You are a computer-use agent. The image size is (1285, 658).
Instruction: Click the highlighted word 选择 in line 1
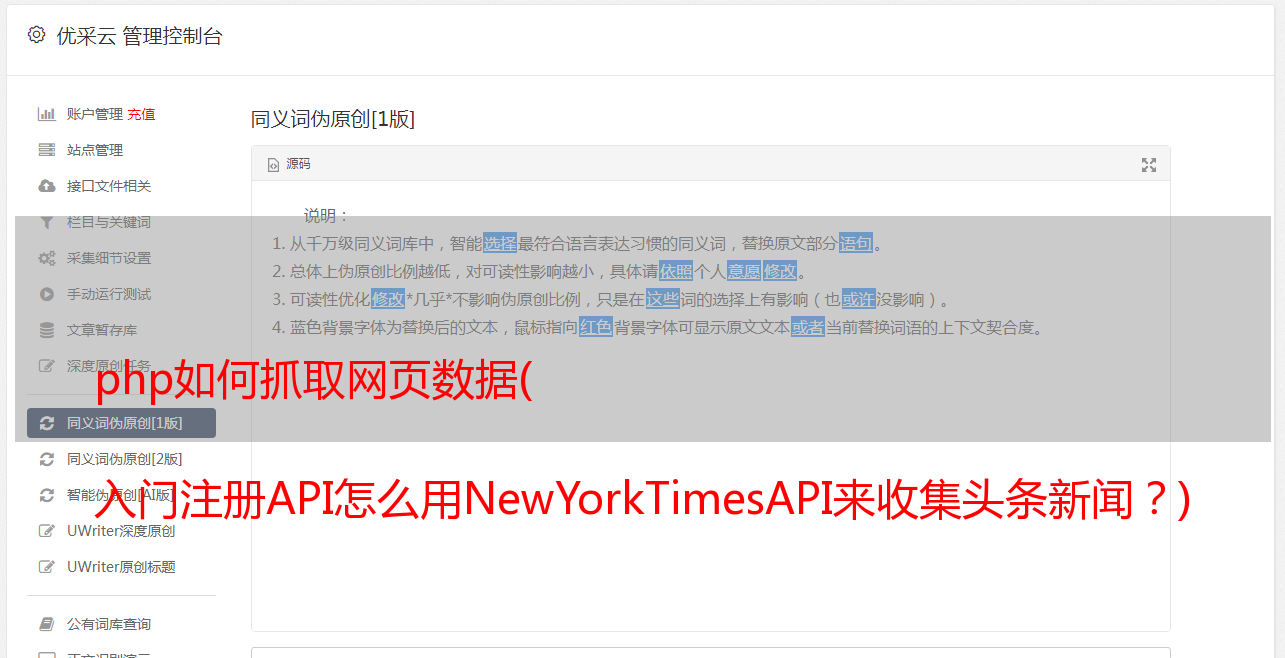[x=500, y=243]
